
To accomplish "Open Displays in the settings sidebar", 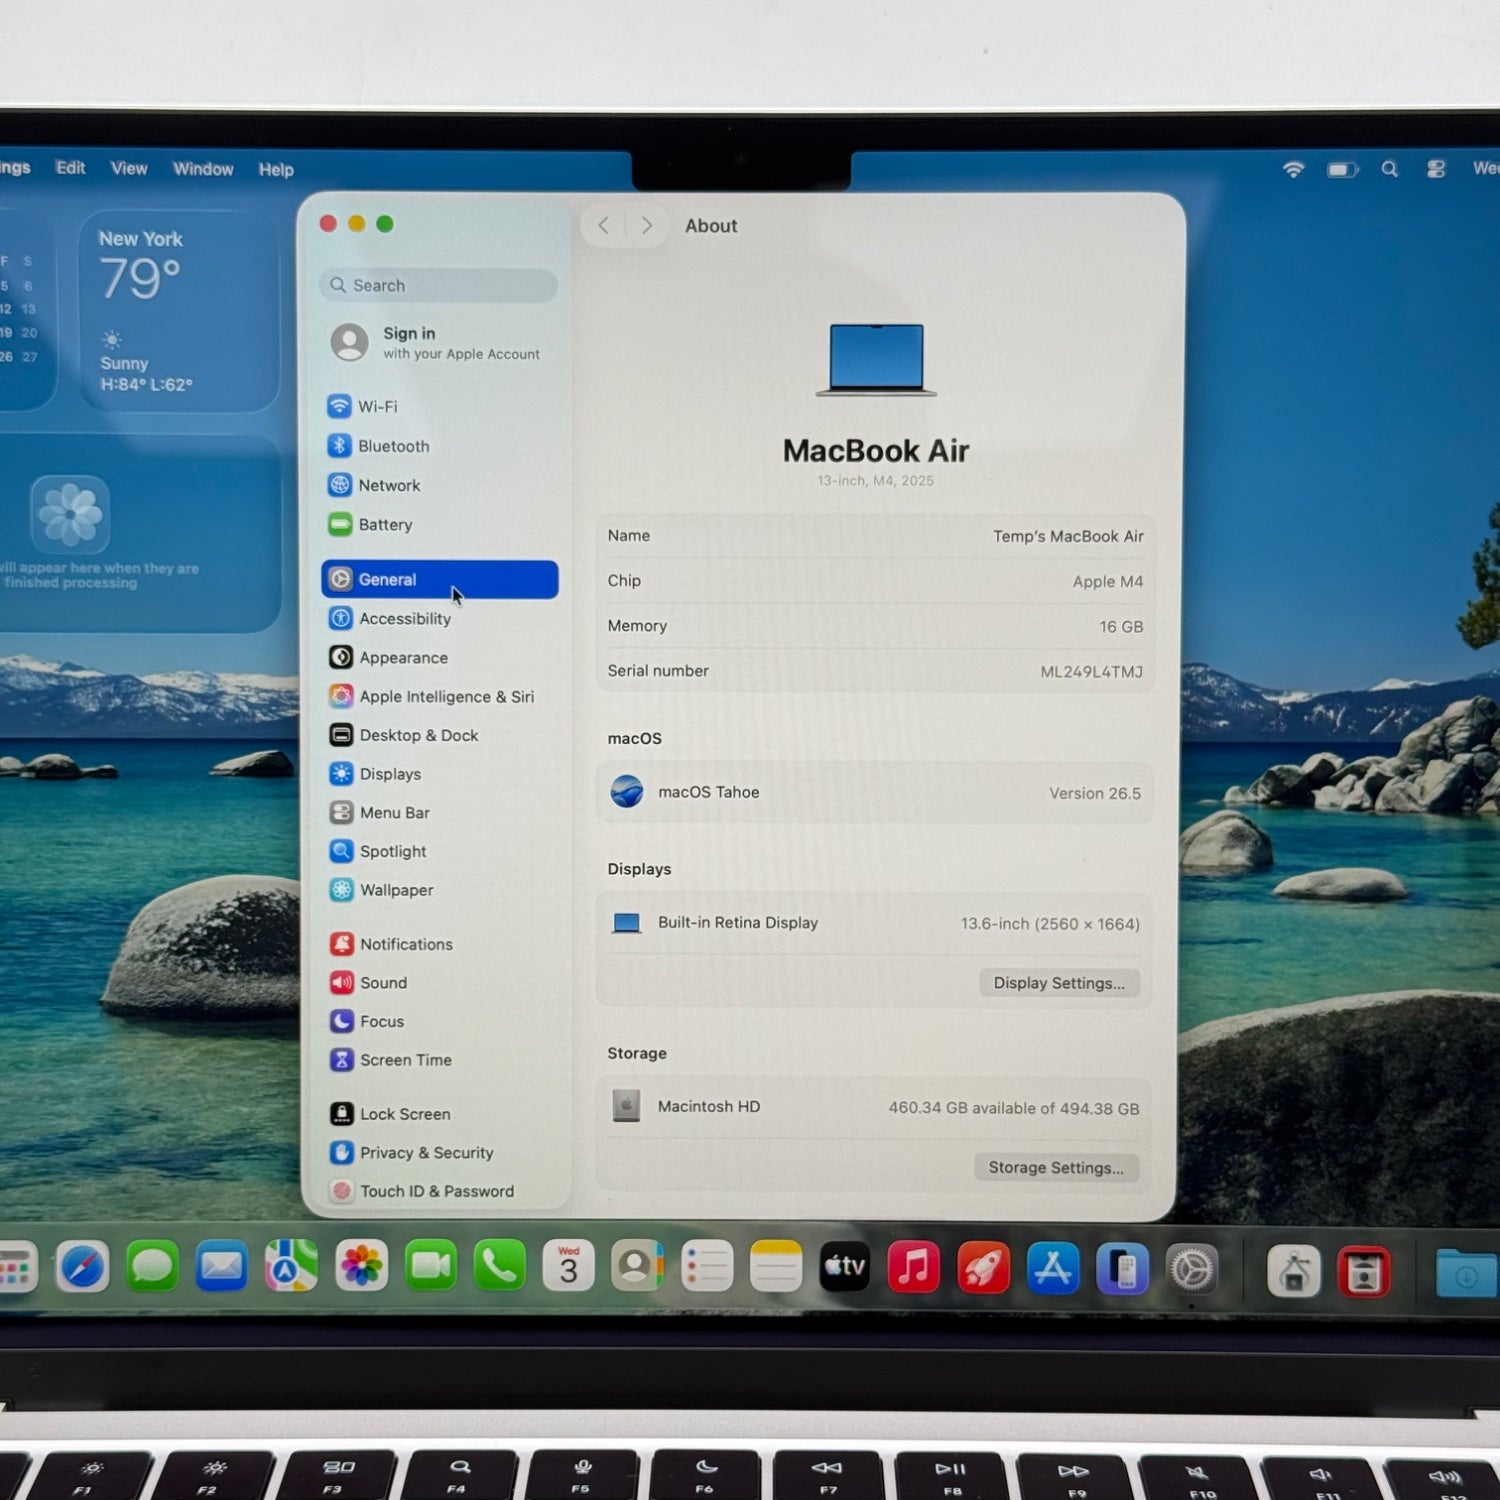I will (x=440, y=774).
